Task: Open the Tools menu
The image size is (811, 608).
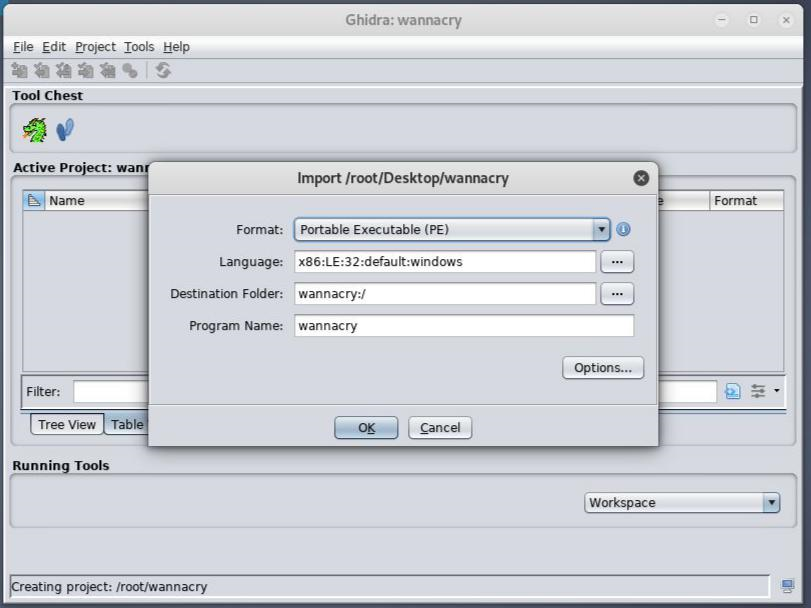Action: pos(139,47)
